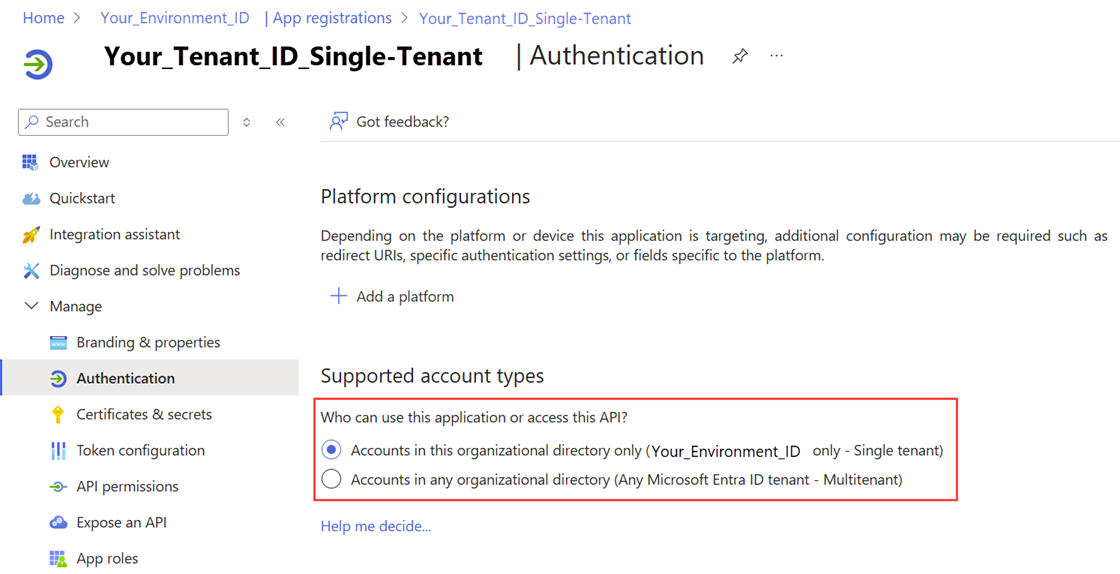The height and width of the screenshot is (574, 1120).
Task: Go to Expose an API page
Action: (121, 522)
